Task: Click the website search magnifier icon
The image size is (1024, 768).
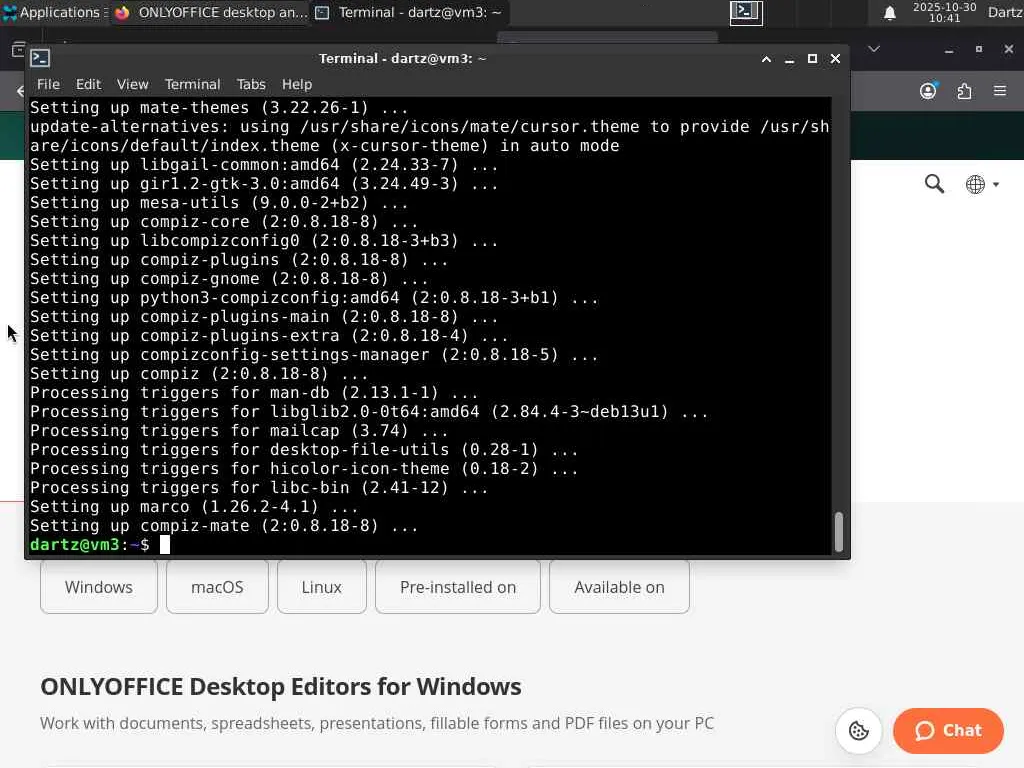Action: click(x=935, y=184)
